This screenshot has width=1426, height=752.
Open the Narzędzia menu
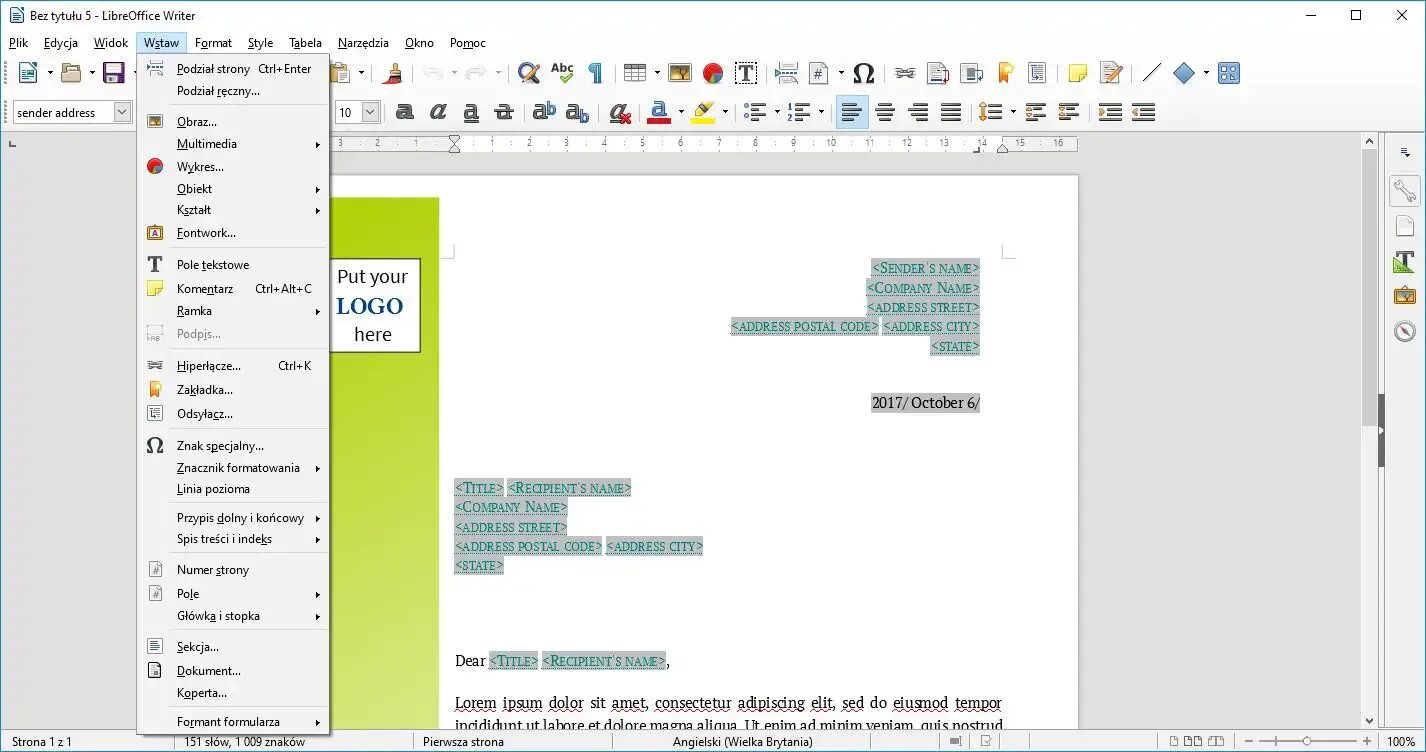point(363,43)
